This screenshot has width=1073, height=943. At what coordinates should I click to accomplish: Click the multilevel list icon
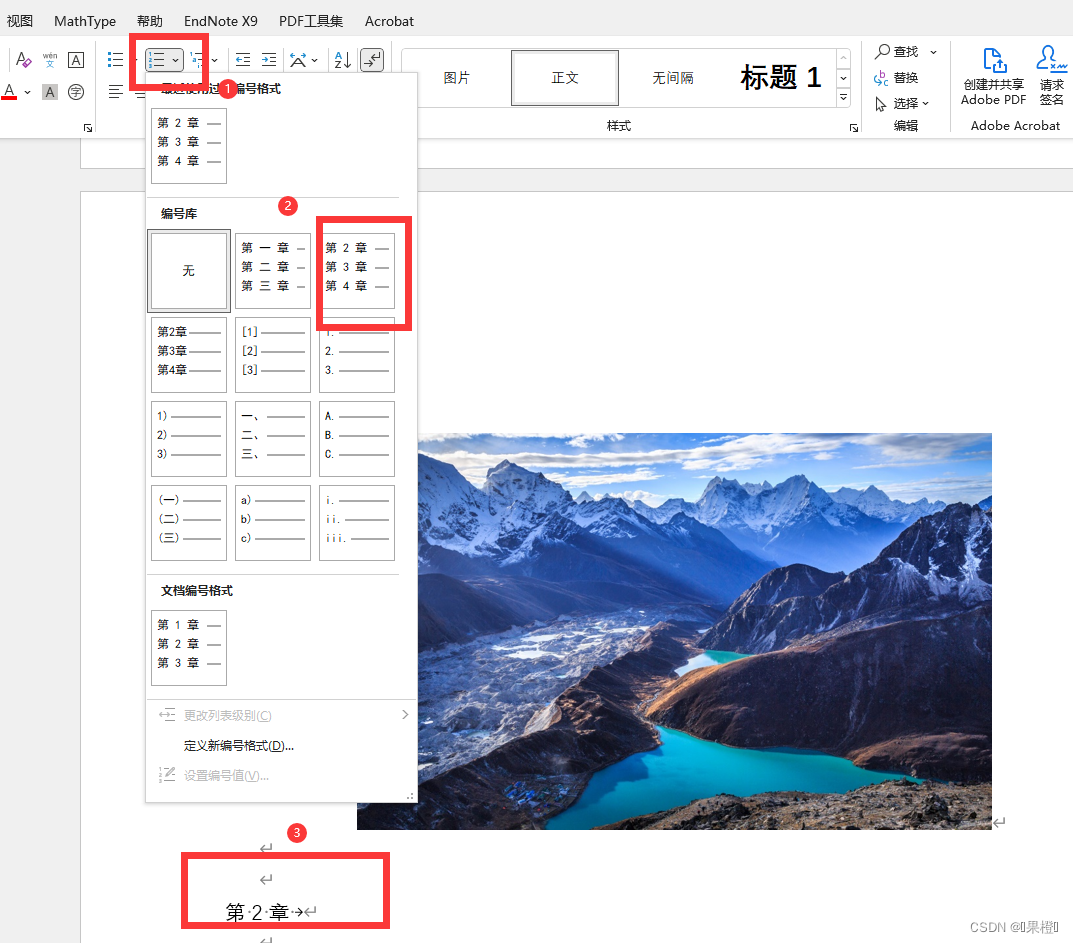197,60
